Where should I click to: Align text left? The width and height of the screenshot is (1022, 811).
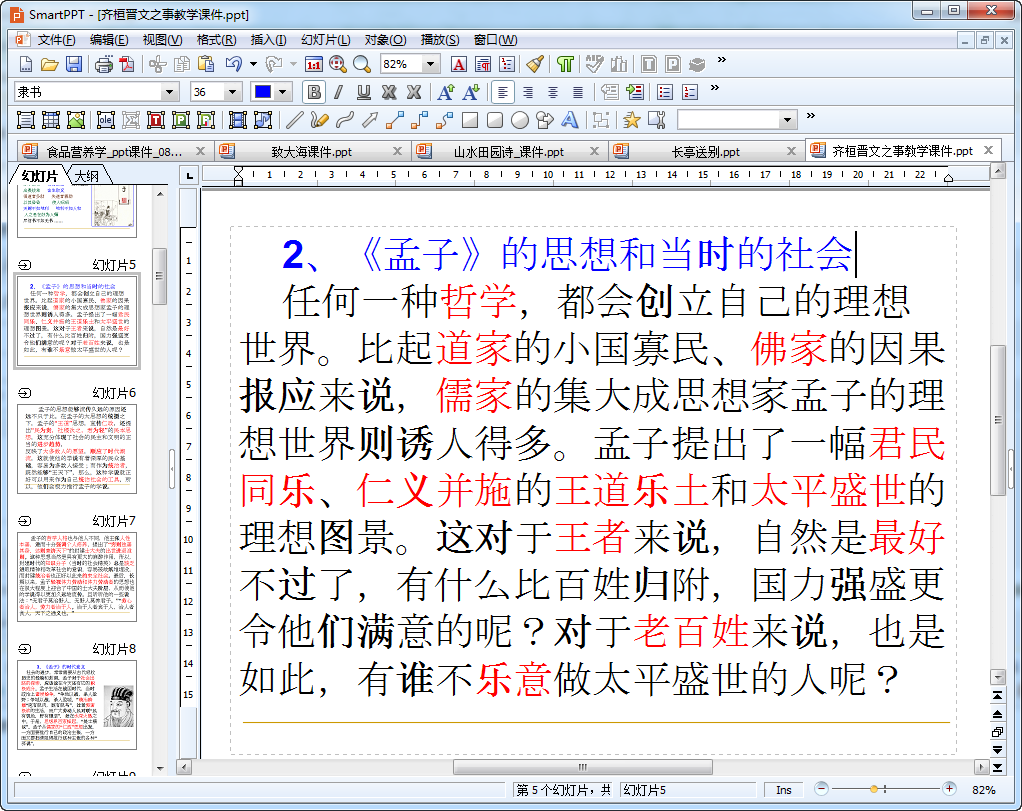pyautogui.click(x=503, y=92)
